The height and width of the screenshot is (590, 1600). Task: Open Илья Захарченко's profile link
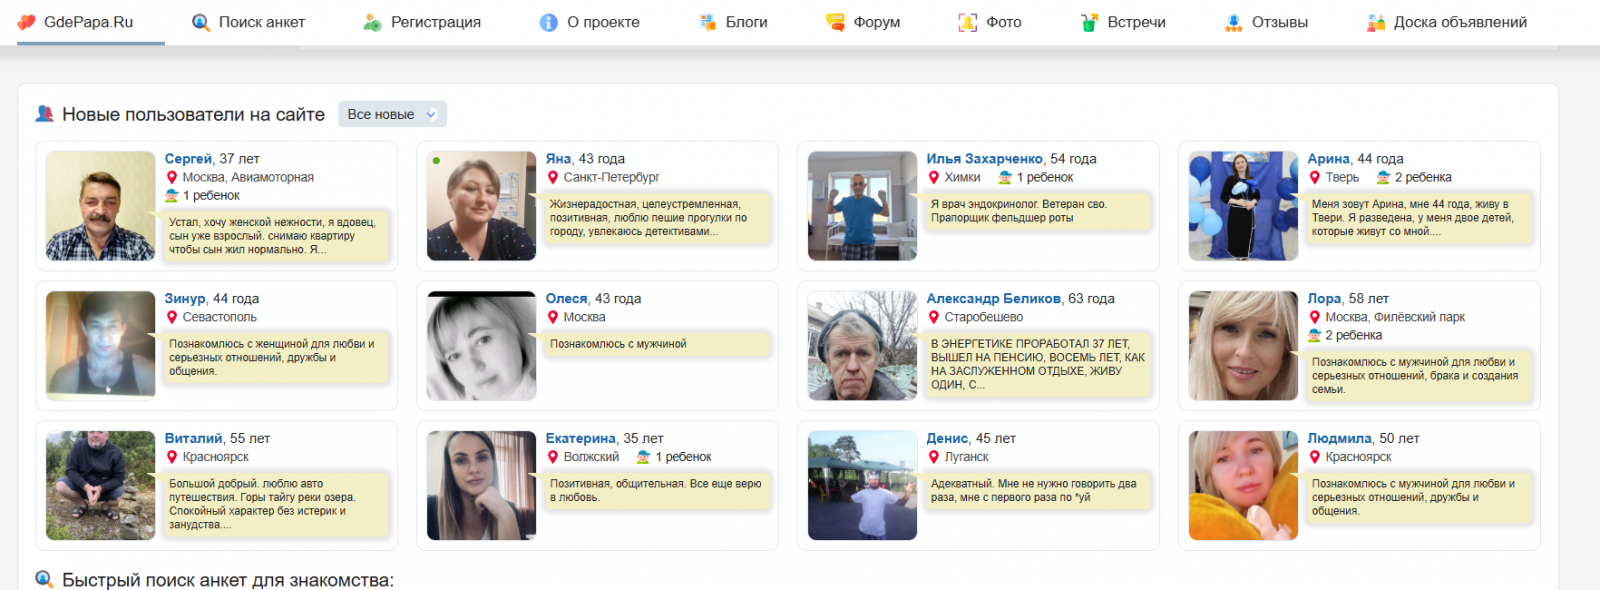tap(985, 158)
